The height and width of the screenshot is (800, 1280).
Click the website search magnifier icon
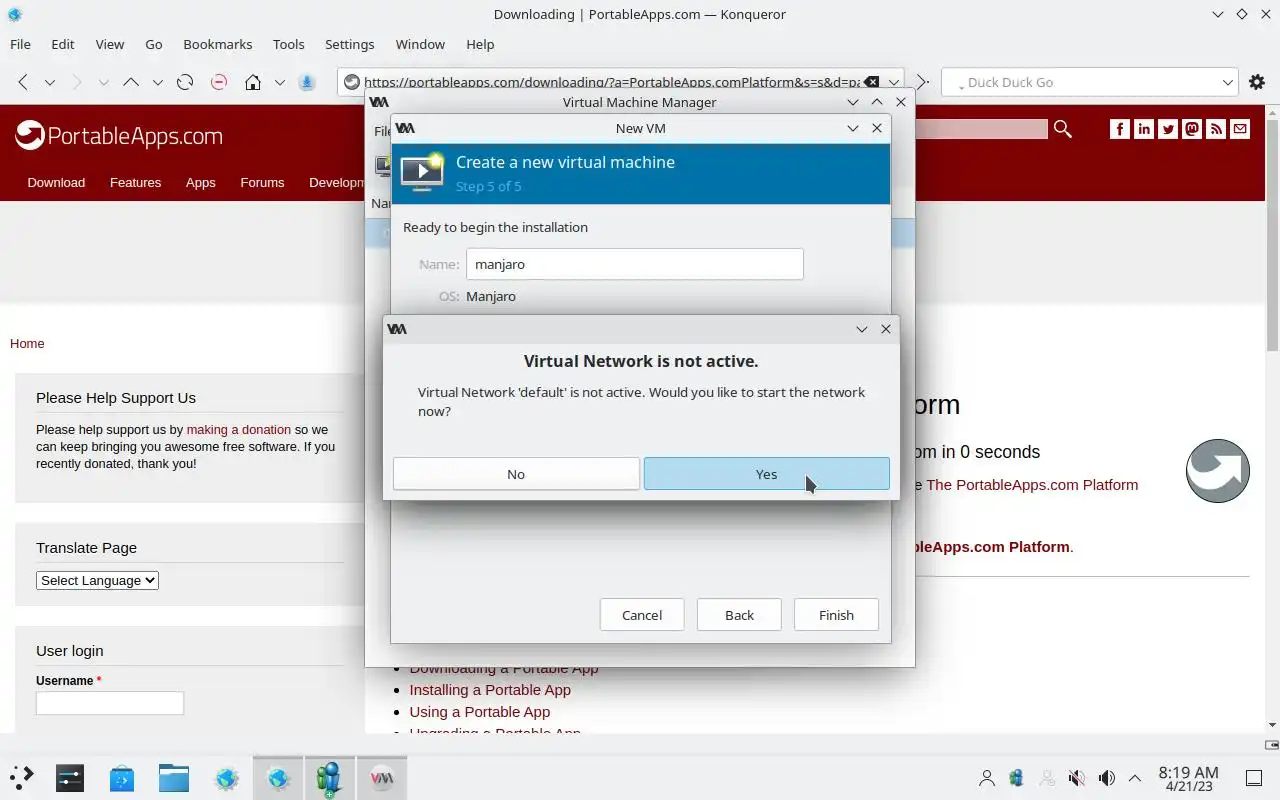(x=1062, y=129)
